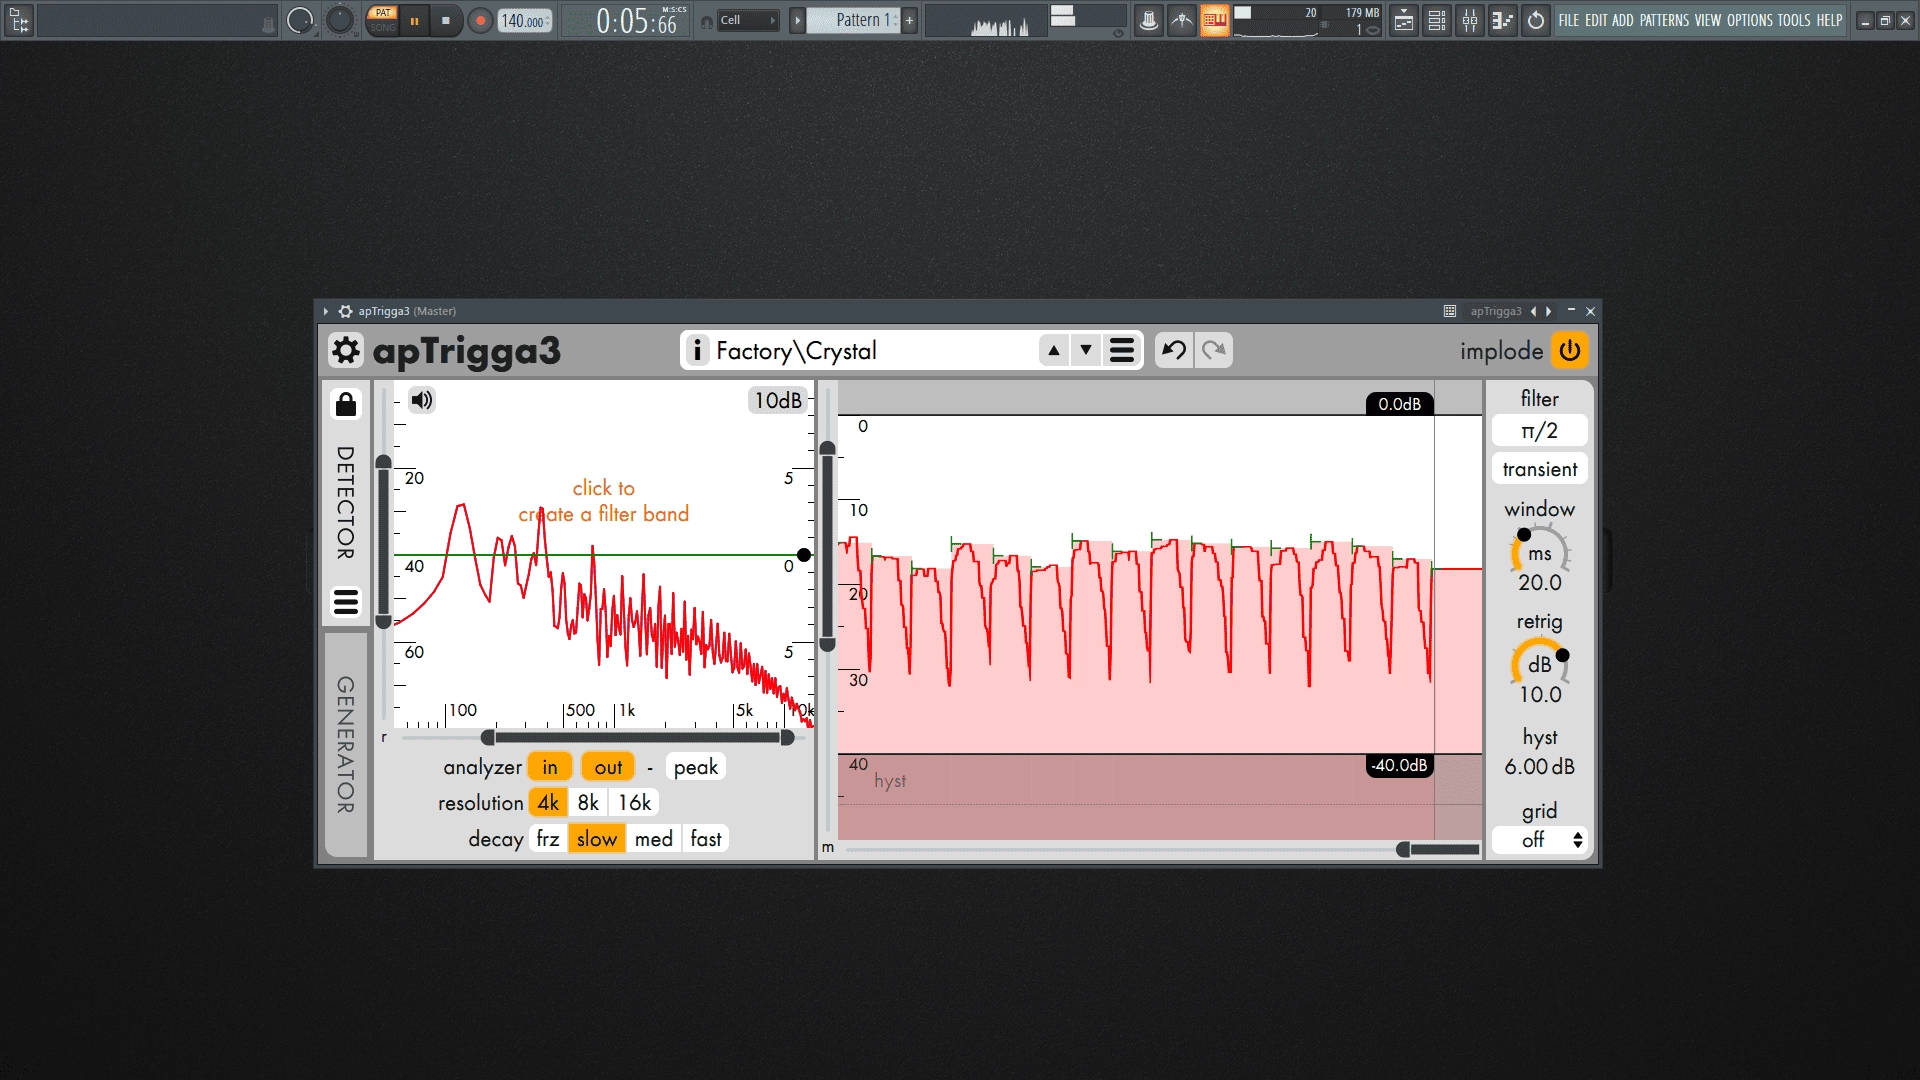Go to previous preset in window title bar
Viewport: 1920px width, 1080px height.
pyautogui.click(x=1533, y=312)
